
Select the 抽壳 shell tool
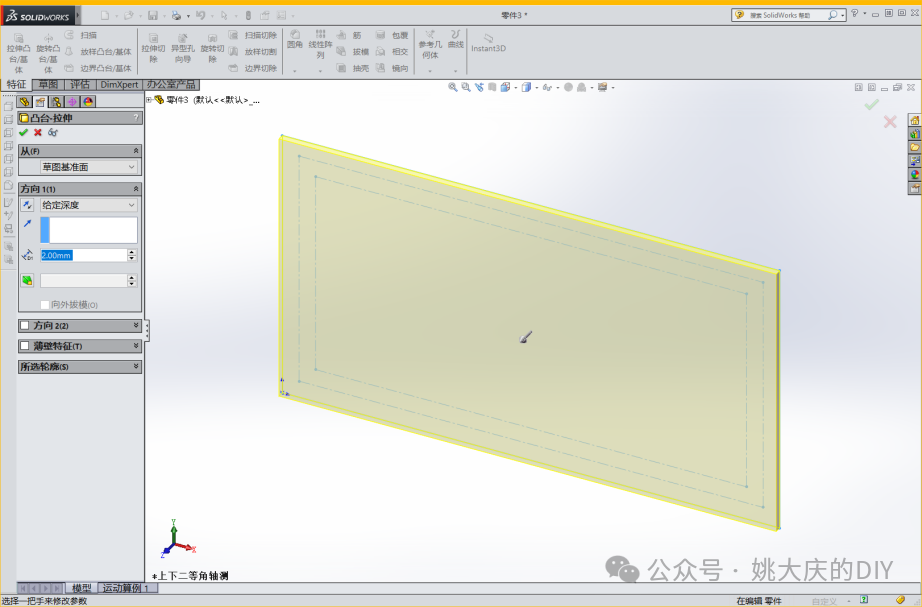(353, 68)
